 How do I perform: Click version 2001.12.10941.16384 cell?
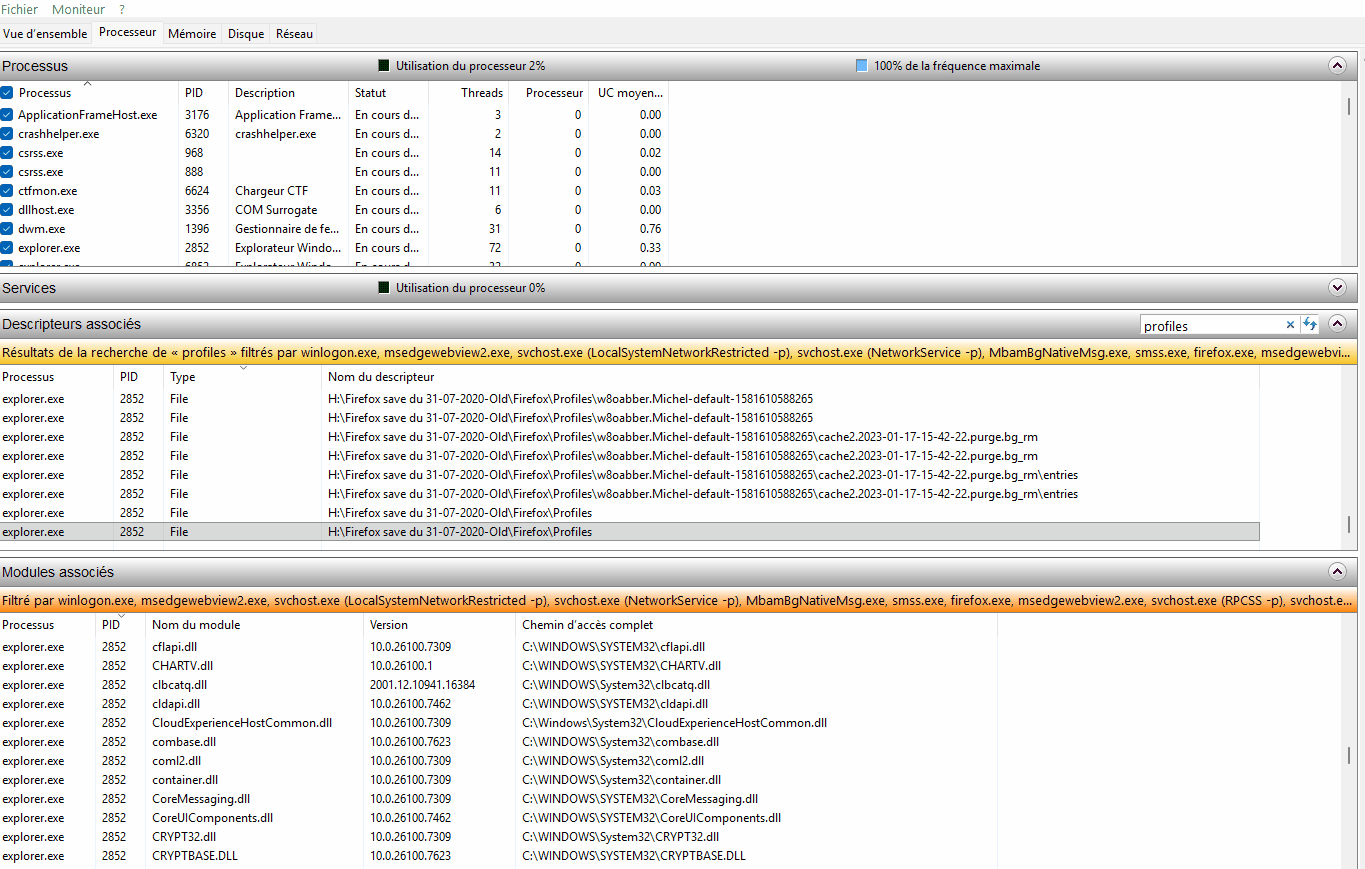(x=422, y=685)
